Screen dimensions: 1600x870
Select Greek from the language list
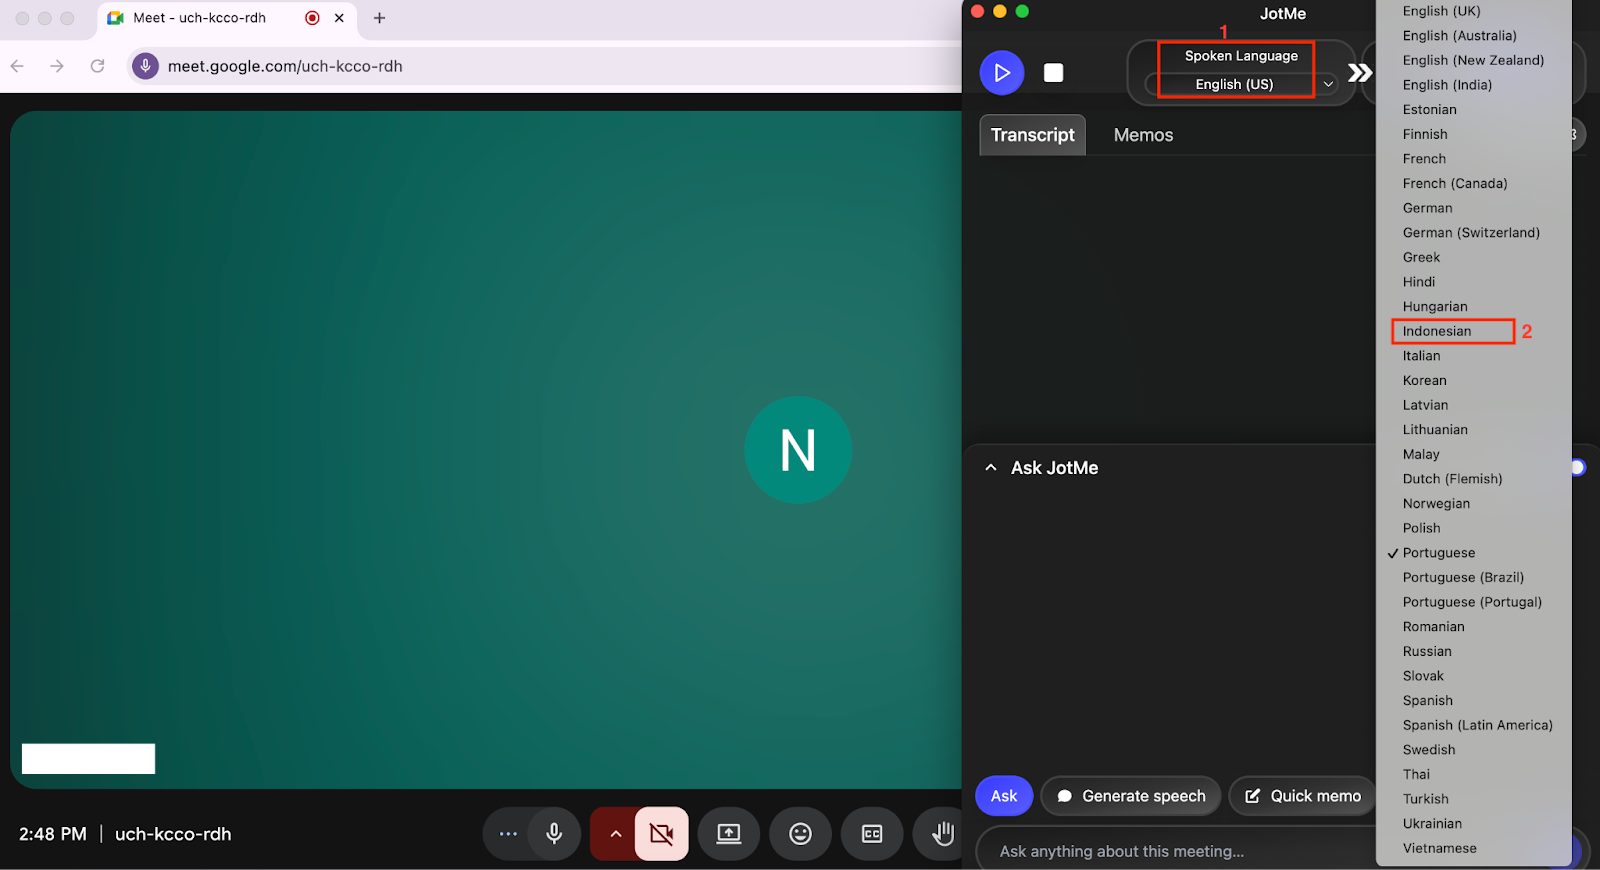tap(1421, 257)
